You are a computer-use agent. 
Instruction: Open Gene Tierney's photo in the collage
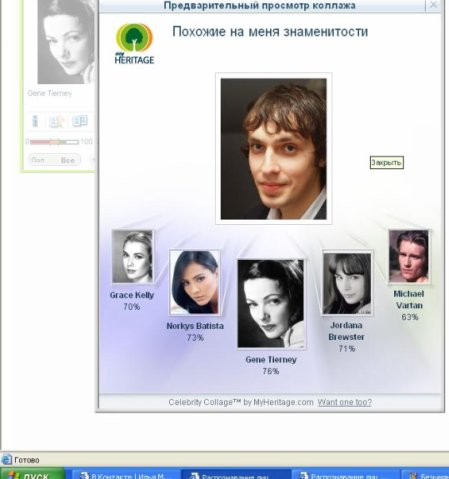coord(271,304)
